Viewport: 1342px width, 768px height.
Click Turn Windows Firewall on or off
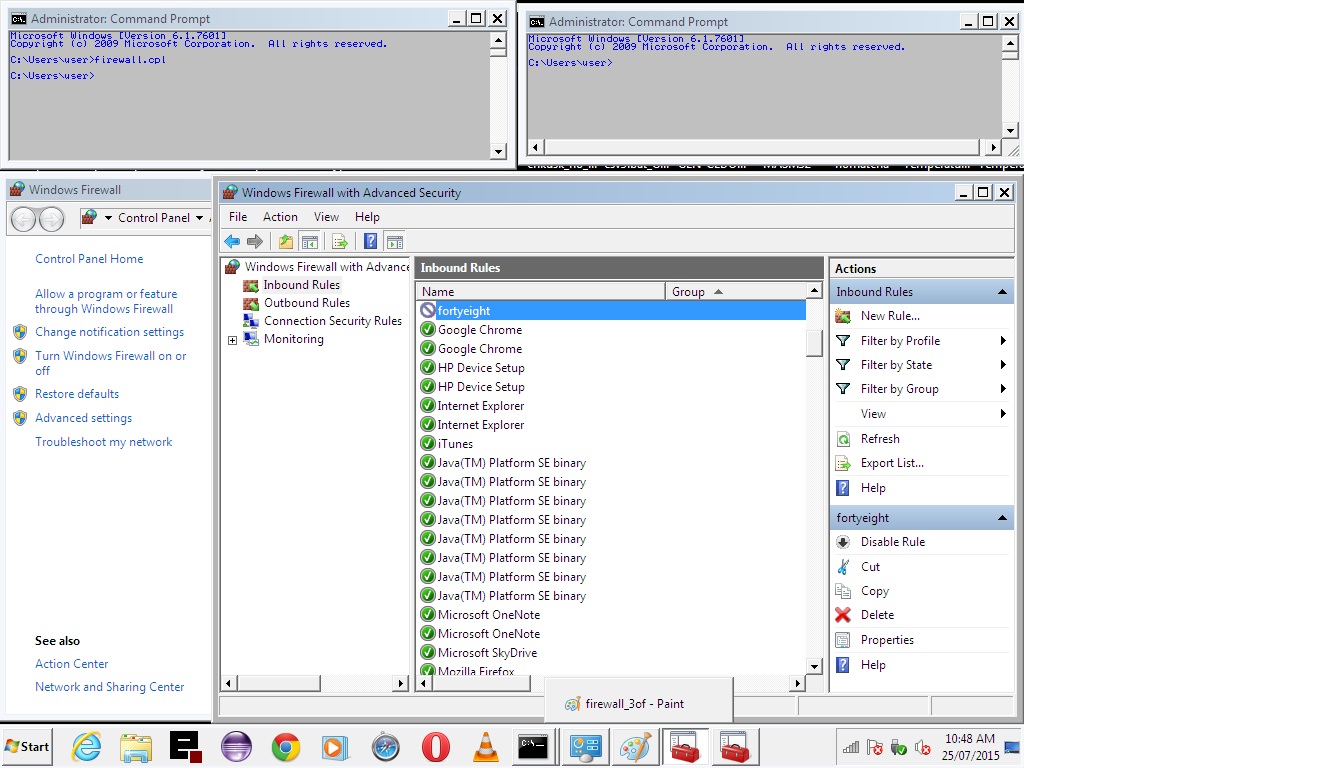pos(110,363)
